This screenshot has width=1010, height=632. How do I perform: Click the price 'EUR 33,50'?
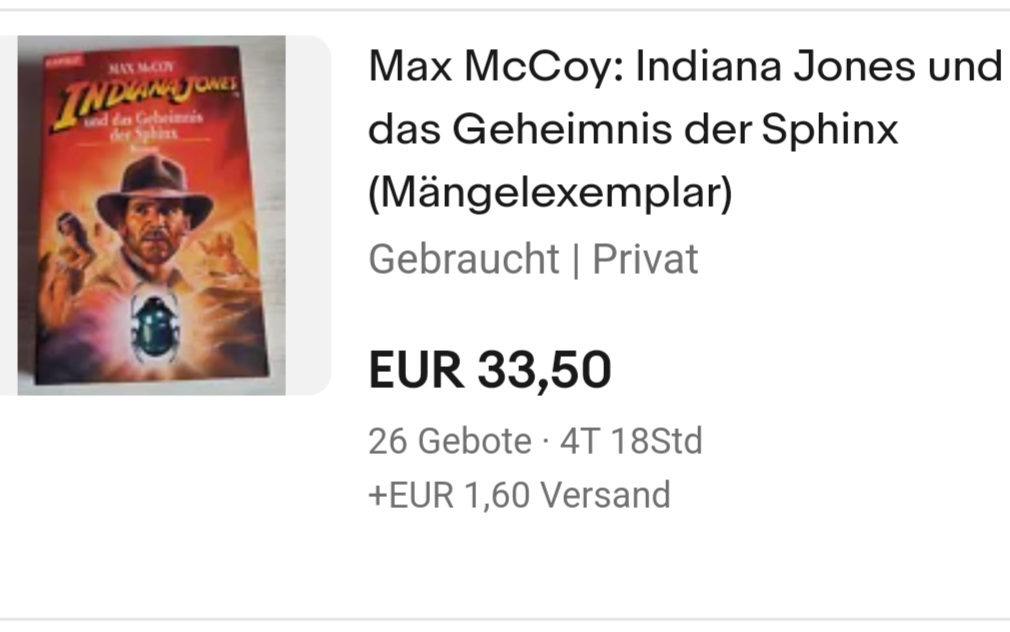point(490,369)
